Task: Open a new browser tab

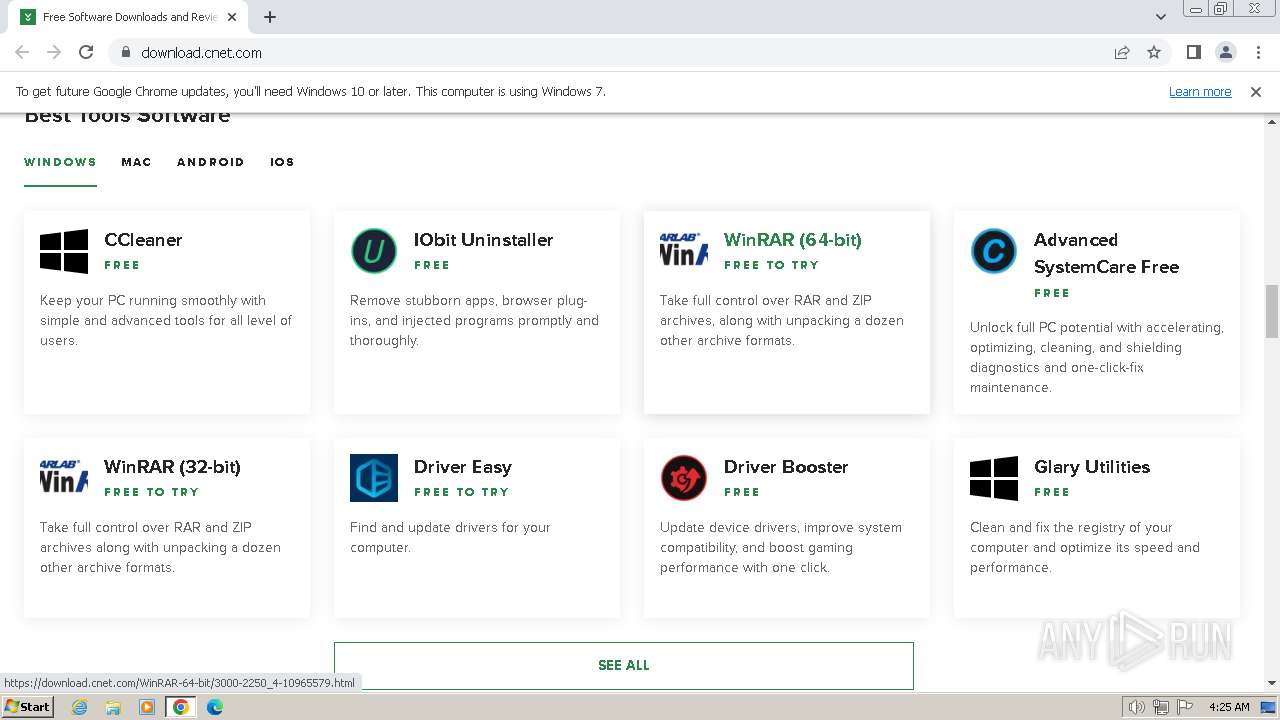Action: point(270,17)
